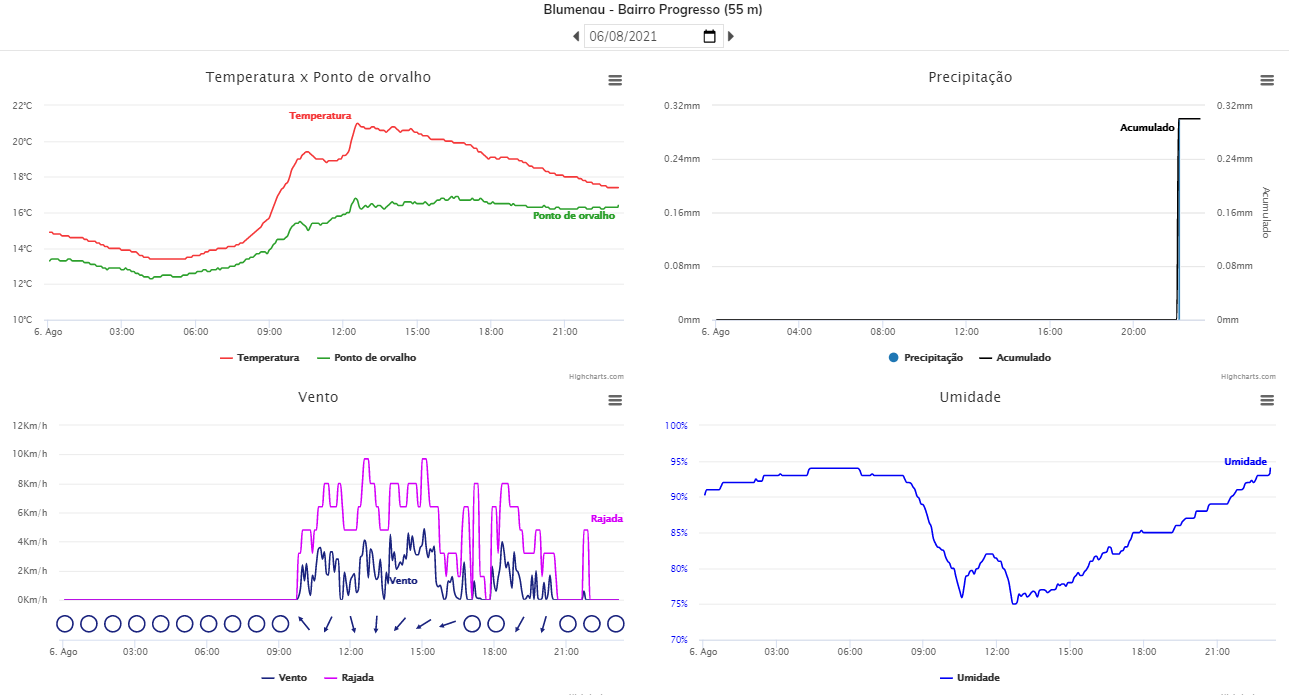Image resolution: width=1289 pixels, height=695 pixels.
Task: Toggle the Temperatura series in legend
Action: [259, 357]
